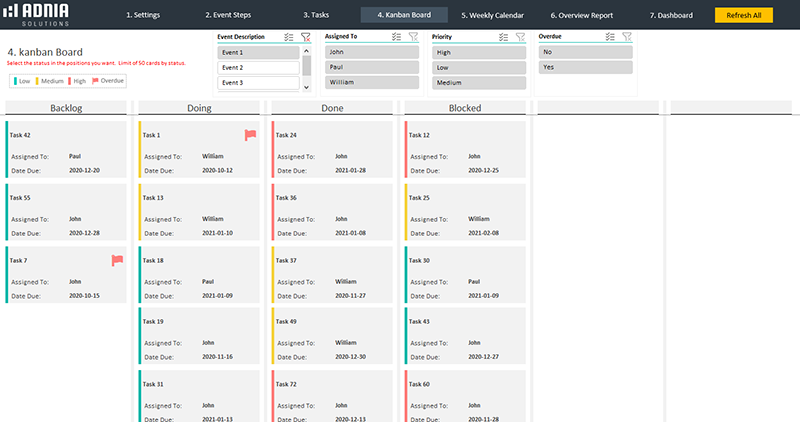Screen dimensions: 800x422
Task: Toggle multi-select in Event Description slicer
Action: (289, 36)
